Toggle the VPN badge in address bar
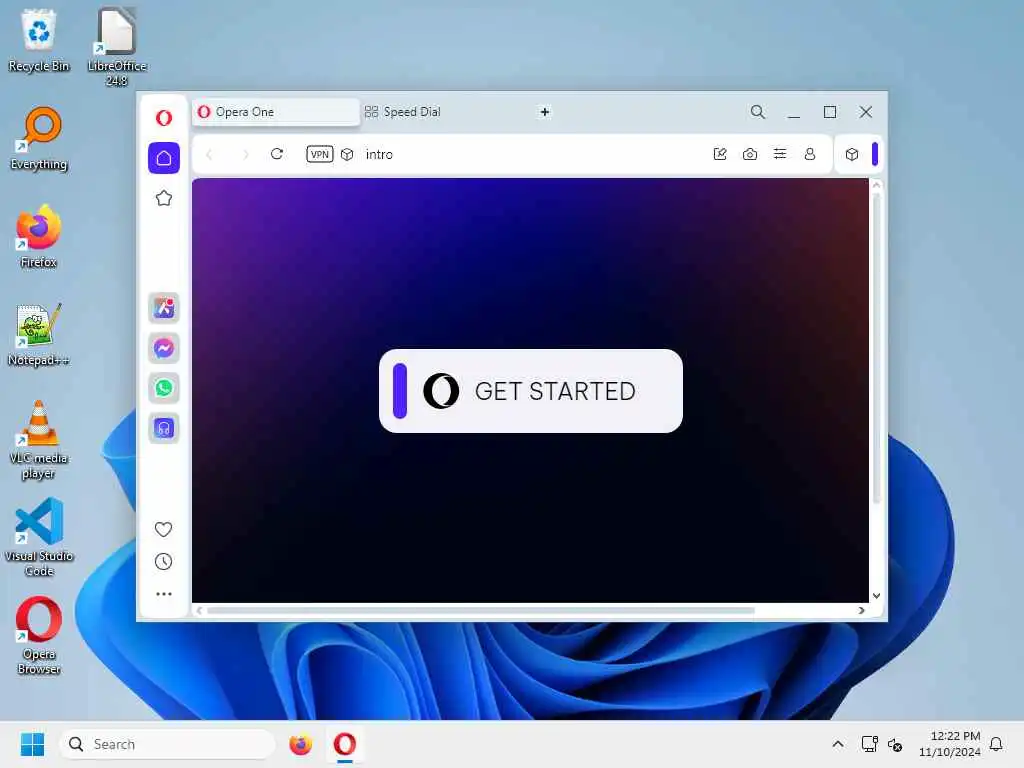Screen dimensions: 1024x768 320,154
